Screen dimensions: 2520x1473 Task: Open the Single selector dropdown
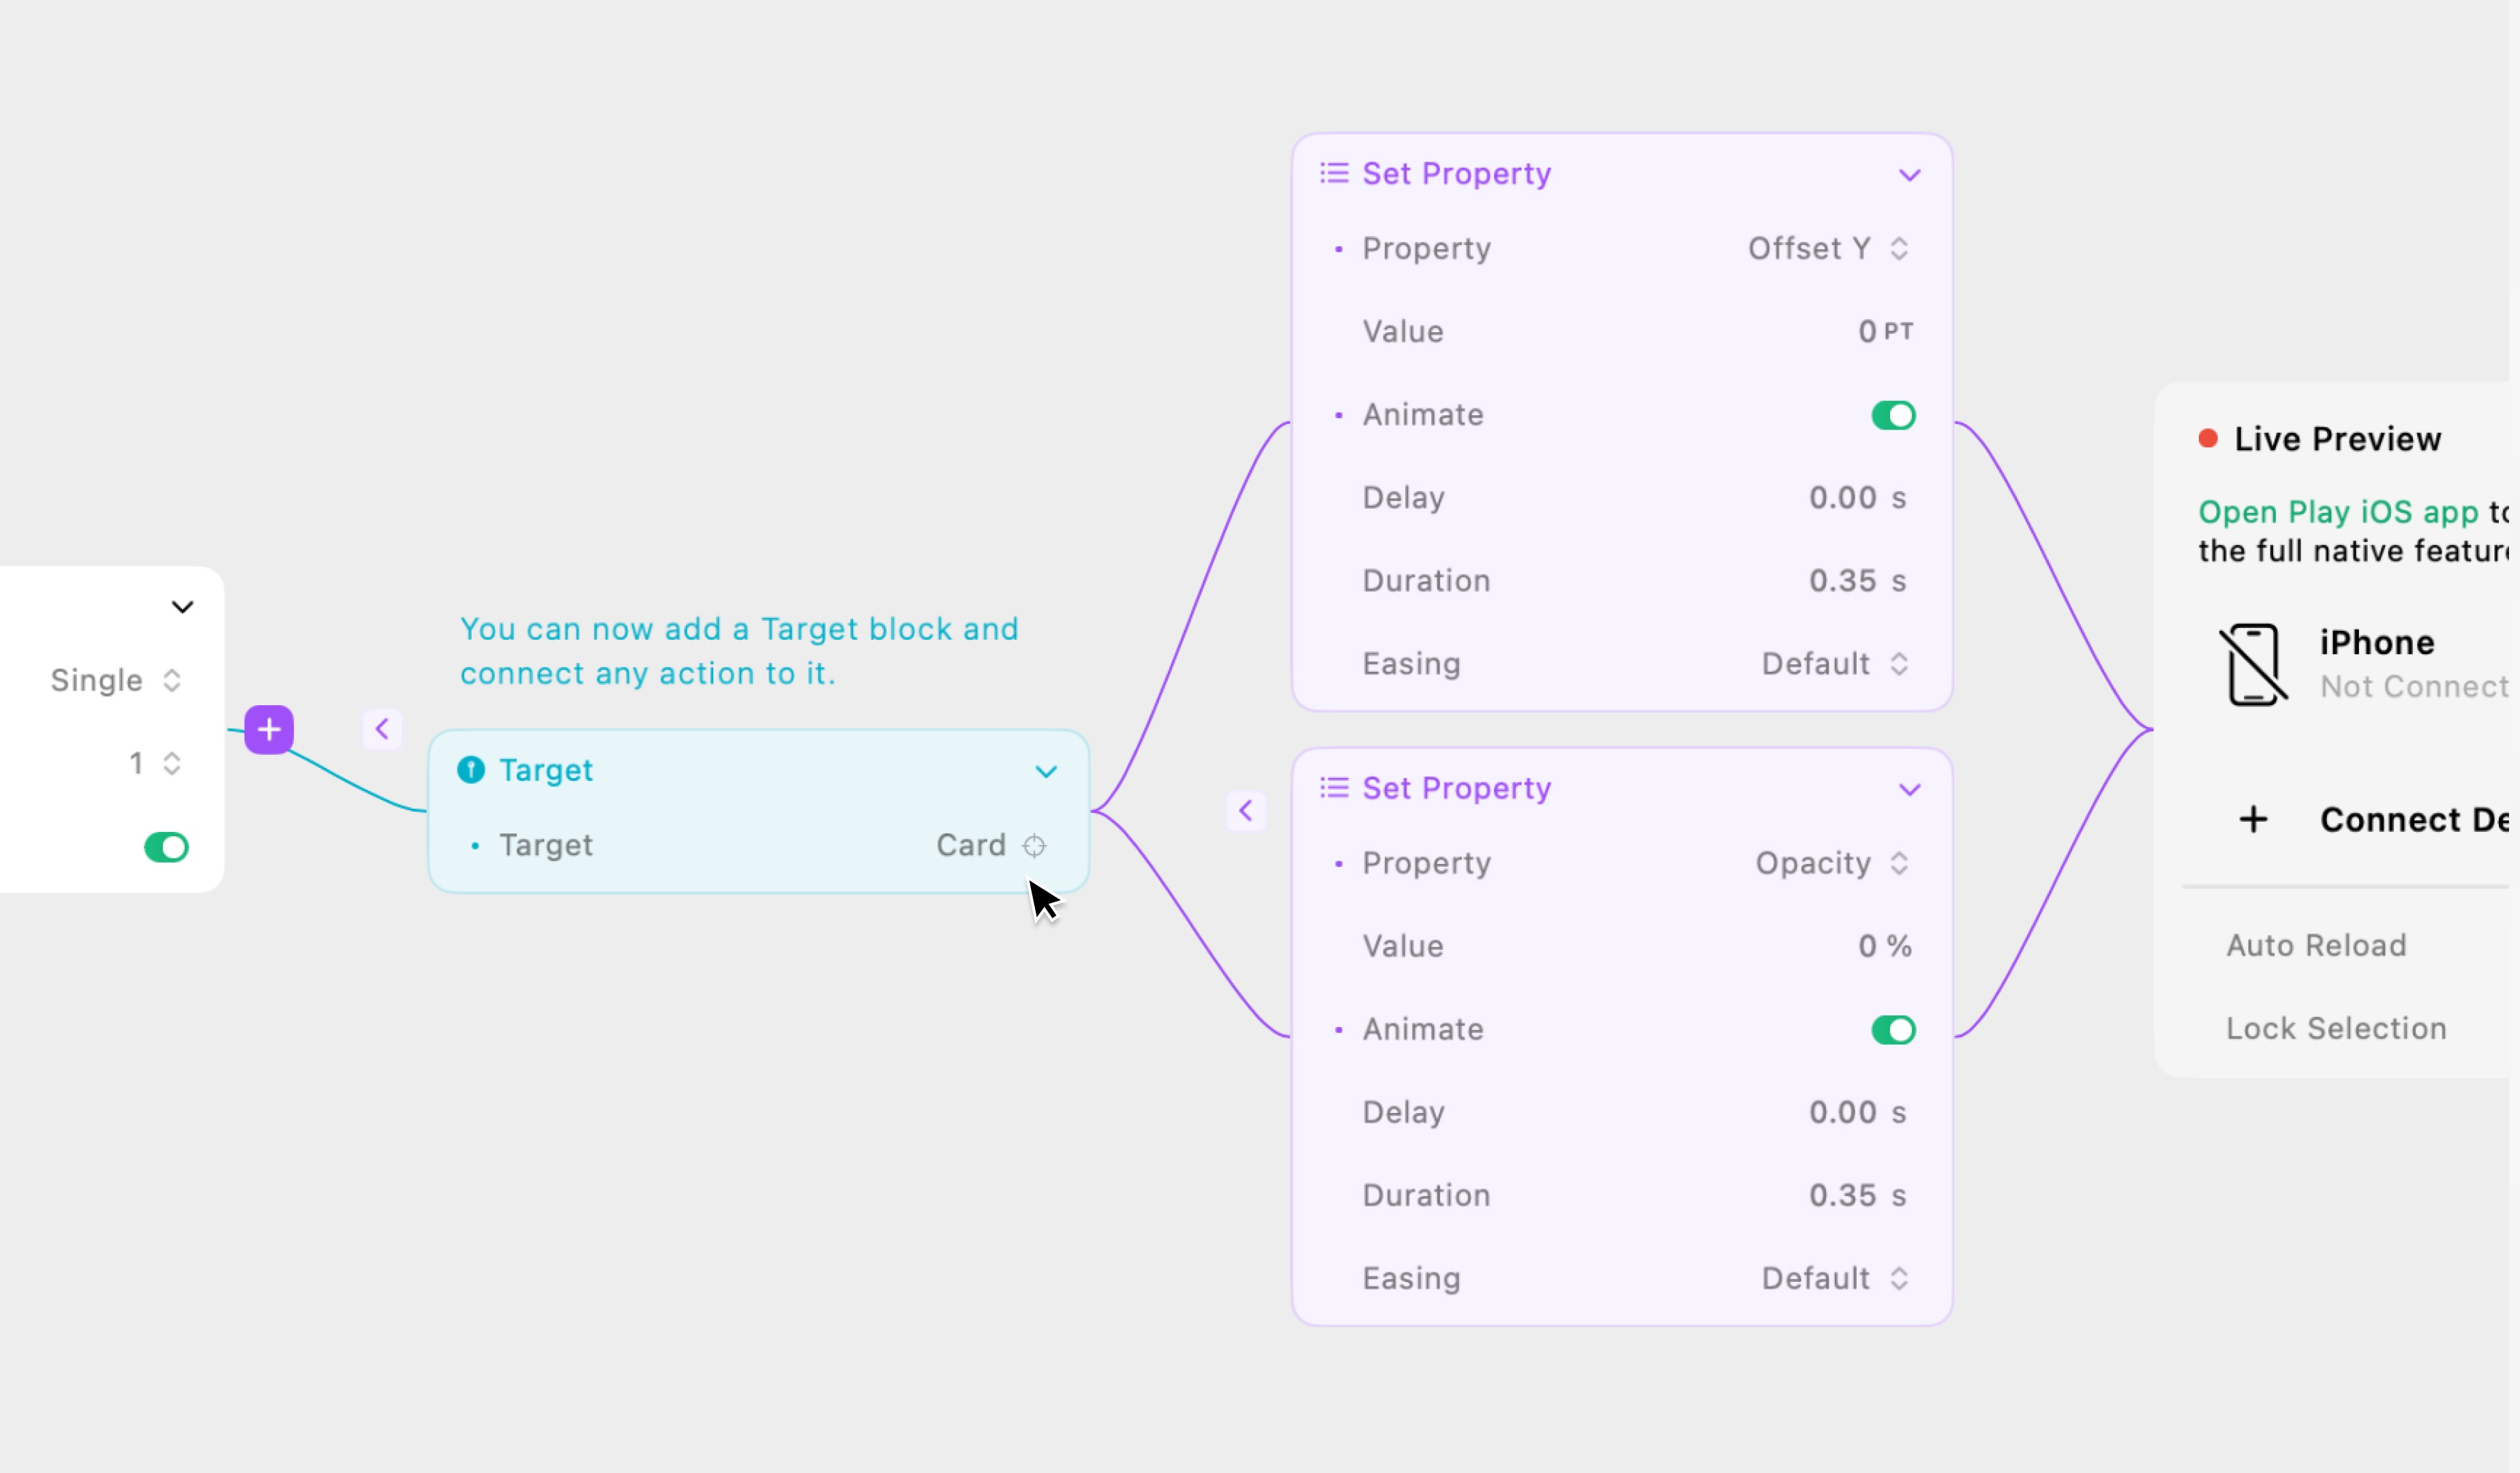click(116, 680)
